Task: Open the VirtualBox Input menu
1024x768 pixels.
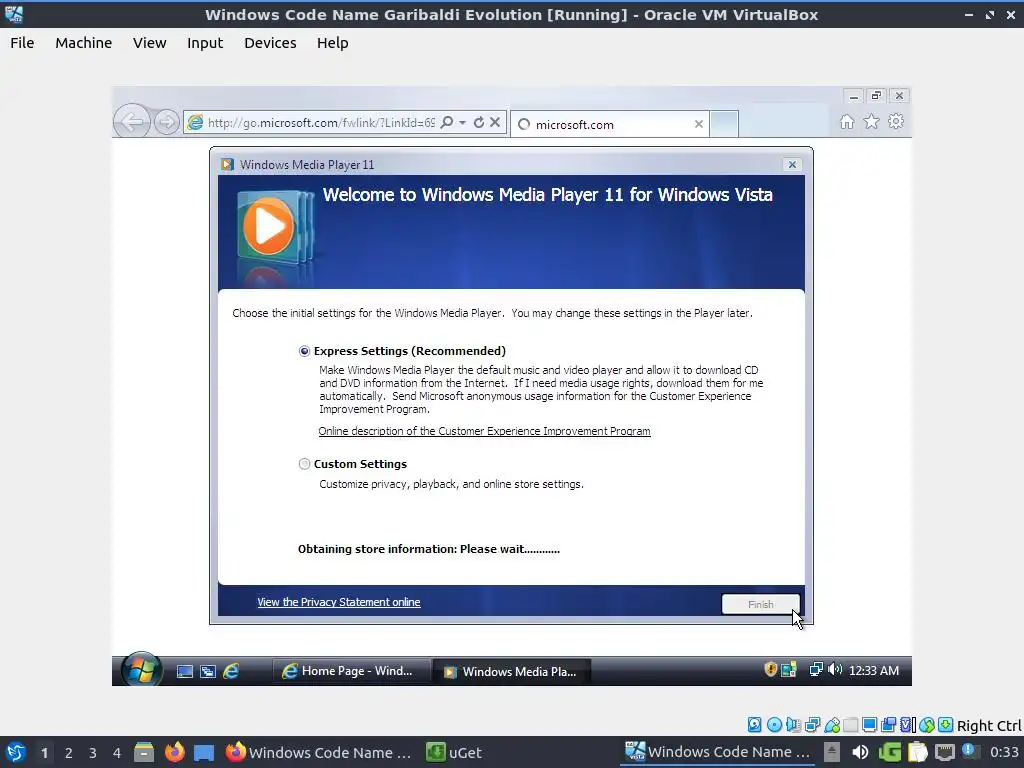Action: click(205, 43)
